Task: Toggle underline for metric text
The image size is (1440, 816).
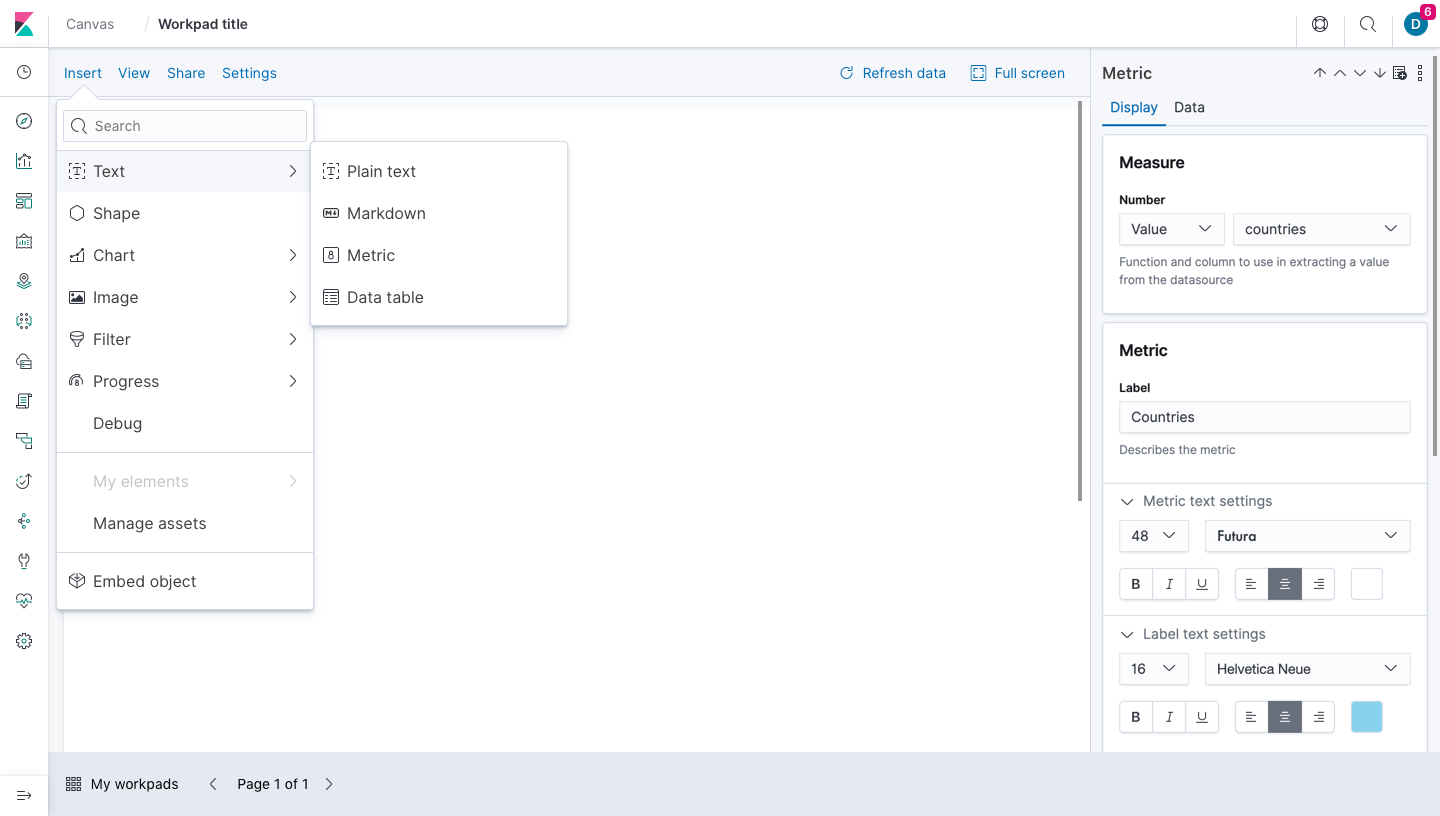Action: click(1202, 584)
